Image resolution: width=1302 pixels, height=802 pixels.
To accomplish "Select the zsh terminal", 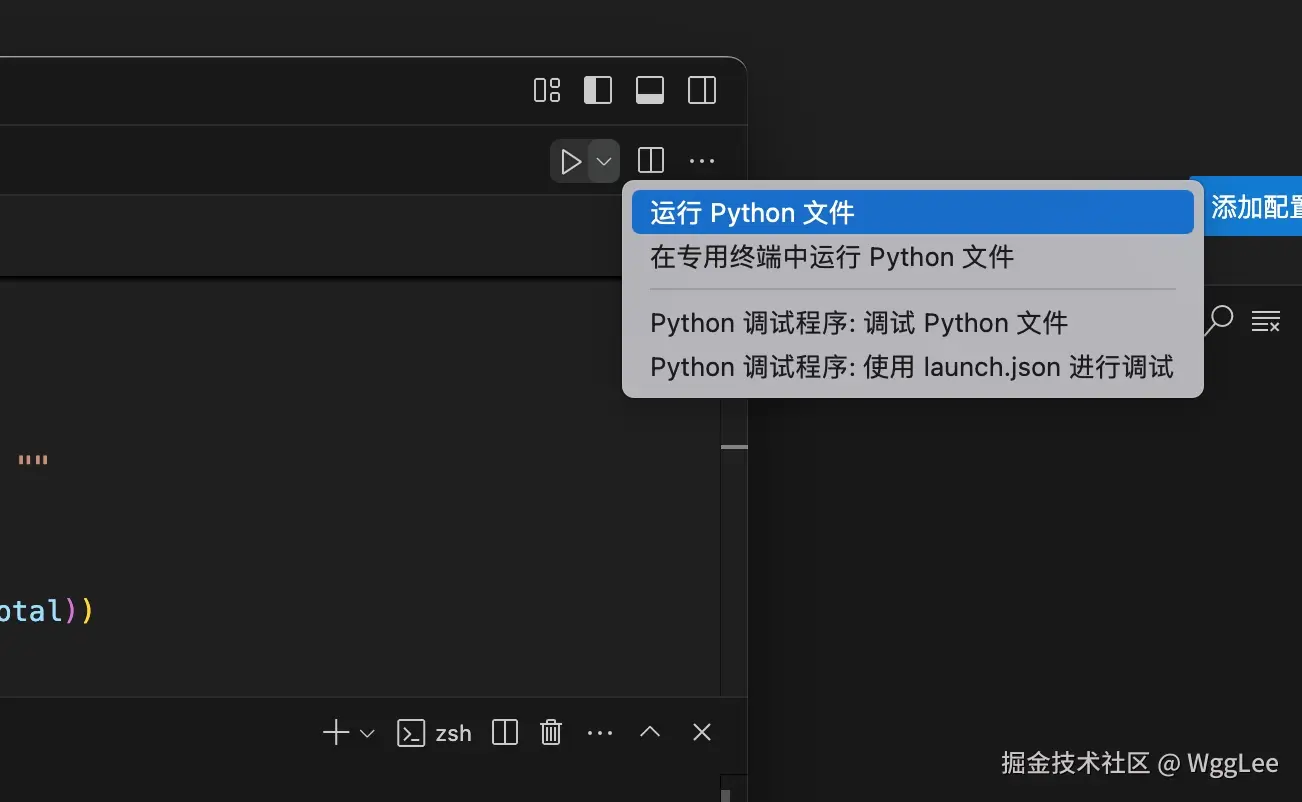I will (x=434, y=733).
